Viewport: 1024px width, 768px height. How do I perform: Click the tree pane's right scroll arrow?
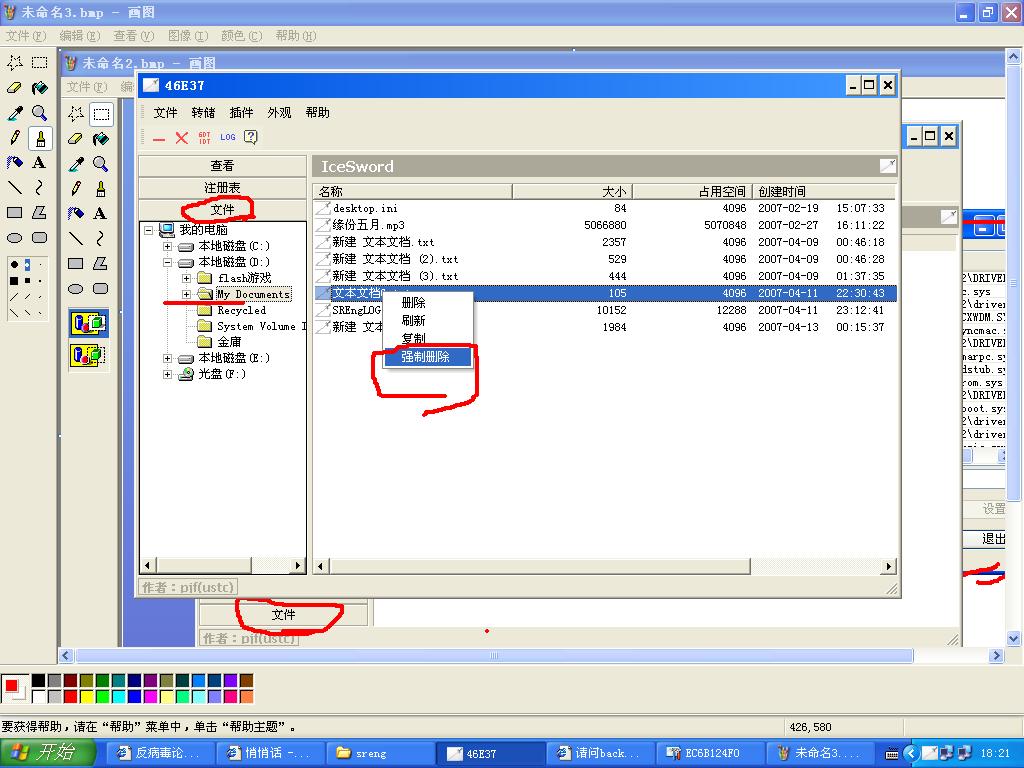point(298,566)
